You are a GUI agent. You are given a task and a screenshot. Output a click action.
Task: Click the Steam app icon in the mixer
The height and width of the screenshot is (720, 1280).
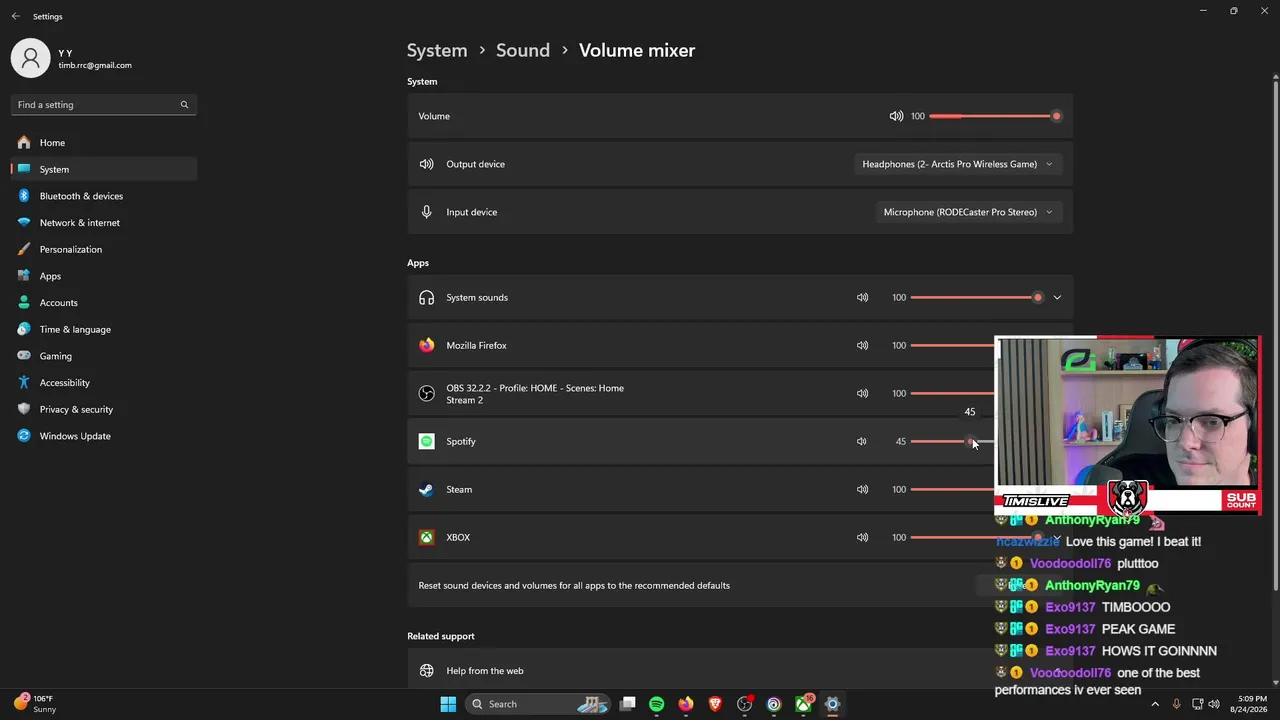tap(427, 489)
